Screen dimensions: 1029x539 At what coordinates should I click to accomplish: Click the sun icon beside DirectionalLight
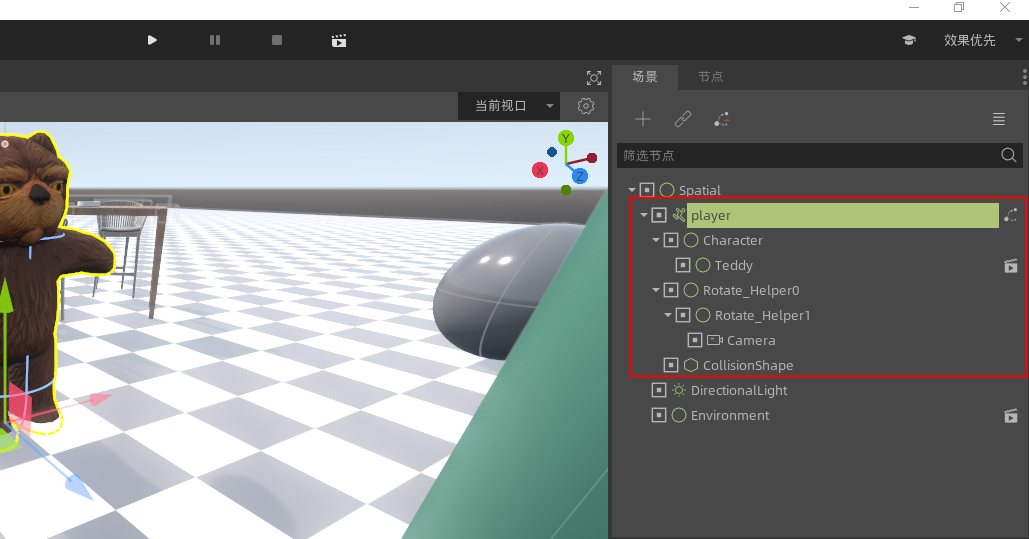(679, 390)
